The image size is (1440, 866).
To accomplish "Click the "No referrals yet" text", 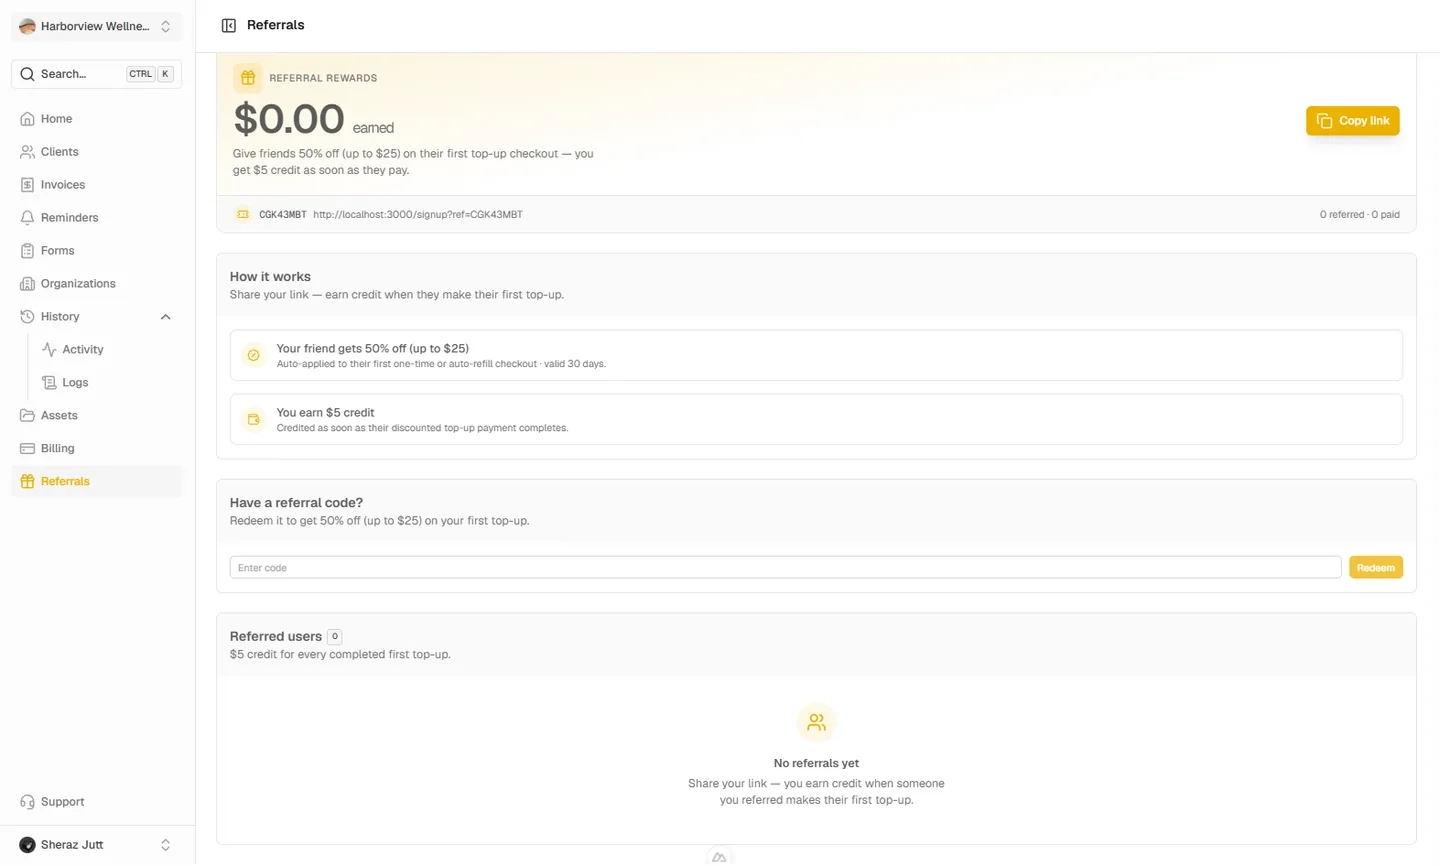I will point(816,764).
